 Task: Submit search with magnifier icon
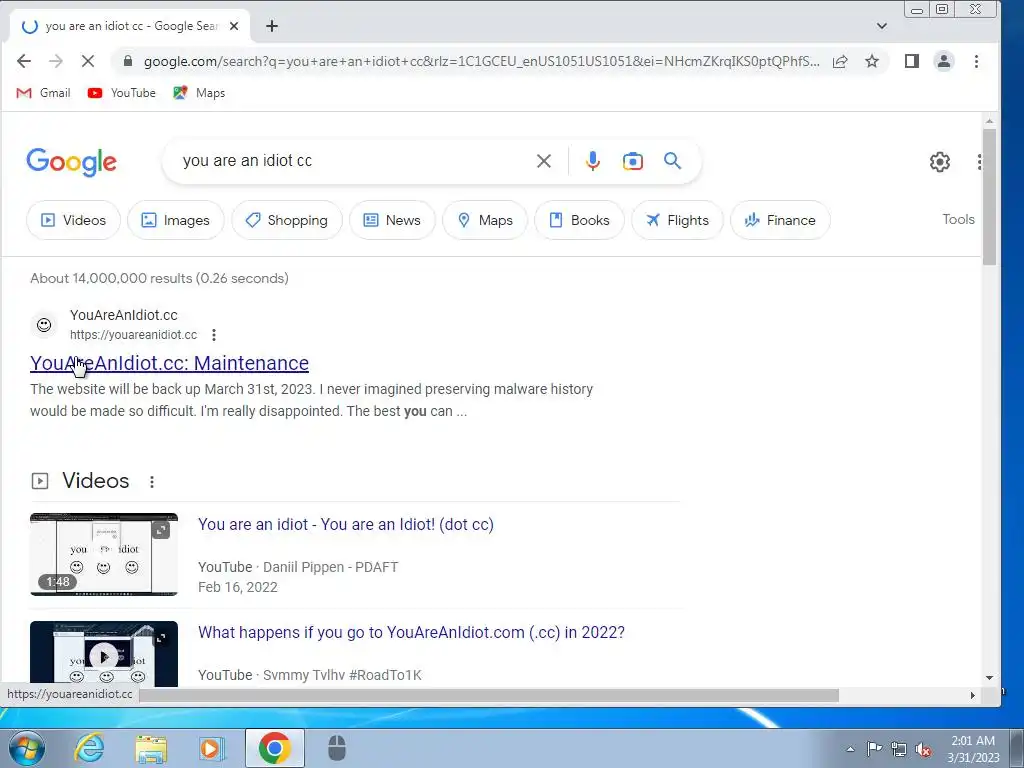coord(672,161)
